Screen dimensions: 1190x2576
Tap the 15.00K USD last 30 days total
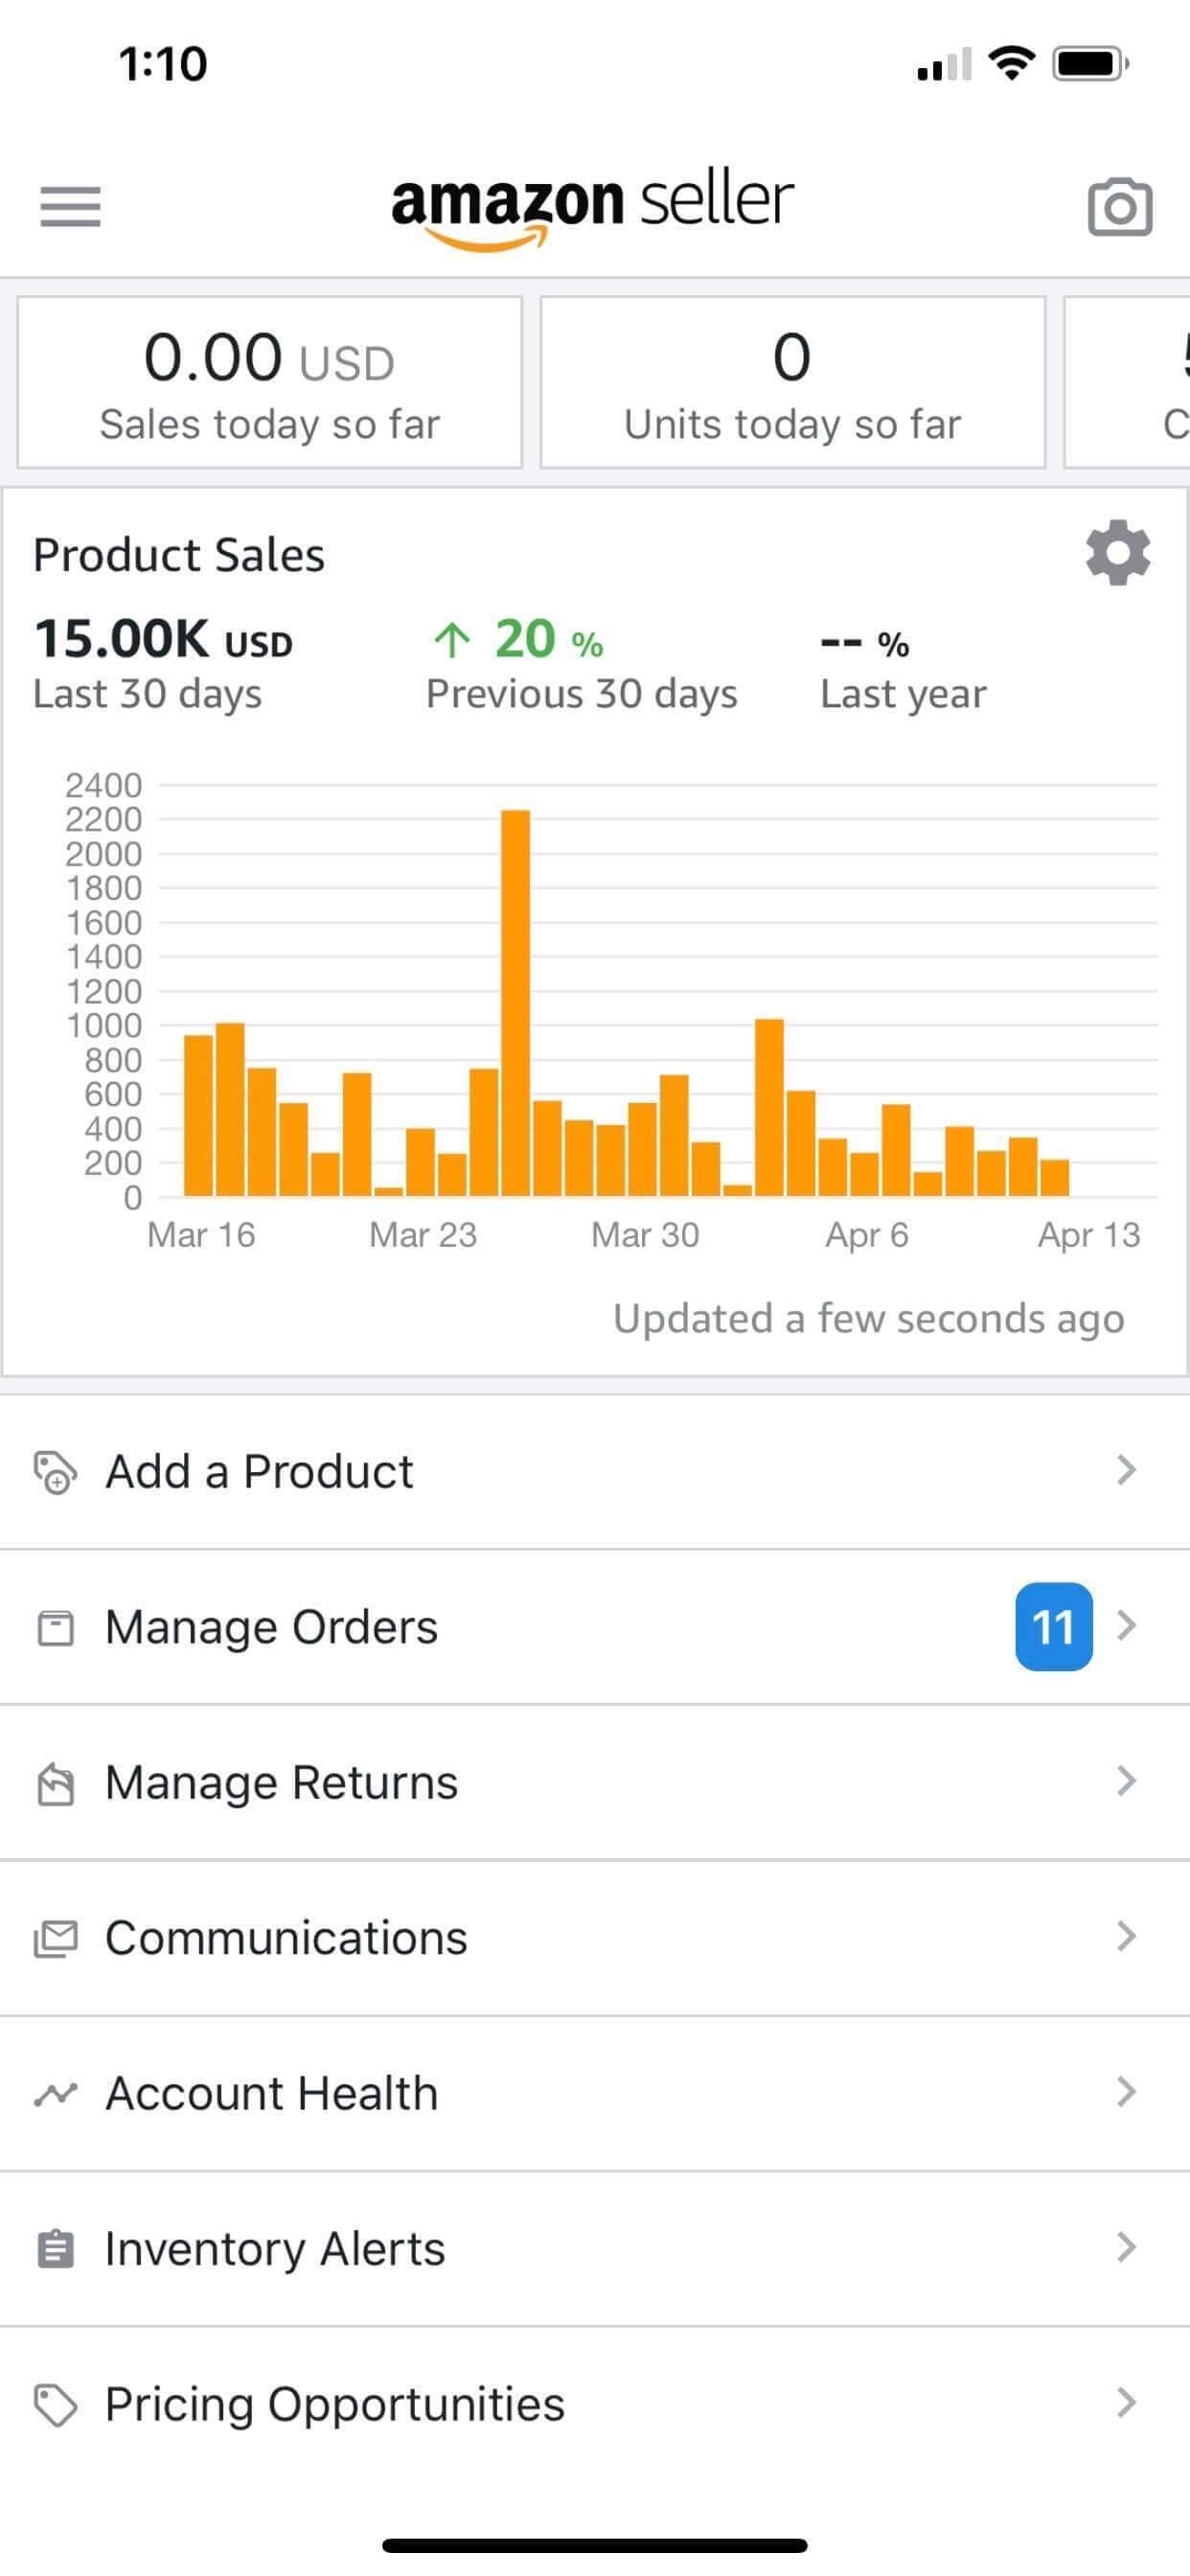pyautogui.click(x=163, y=640)
